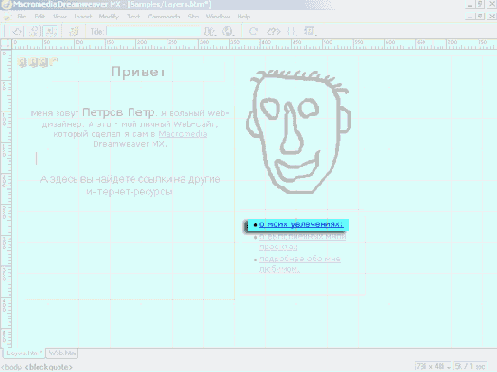Select the Show Design View button
The height and width of the screenshot is (372, 497).
click(x=50, y=31)
